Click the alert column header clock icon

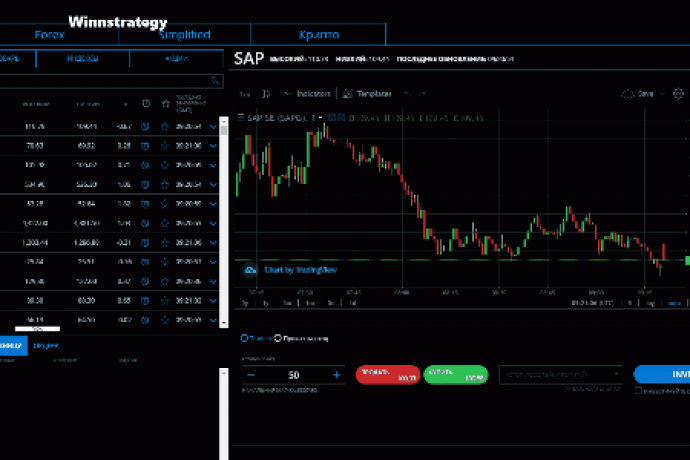[146, 103]
